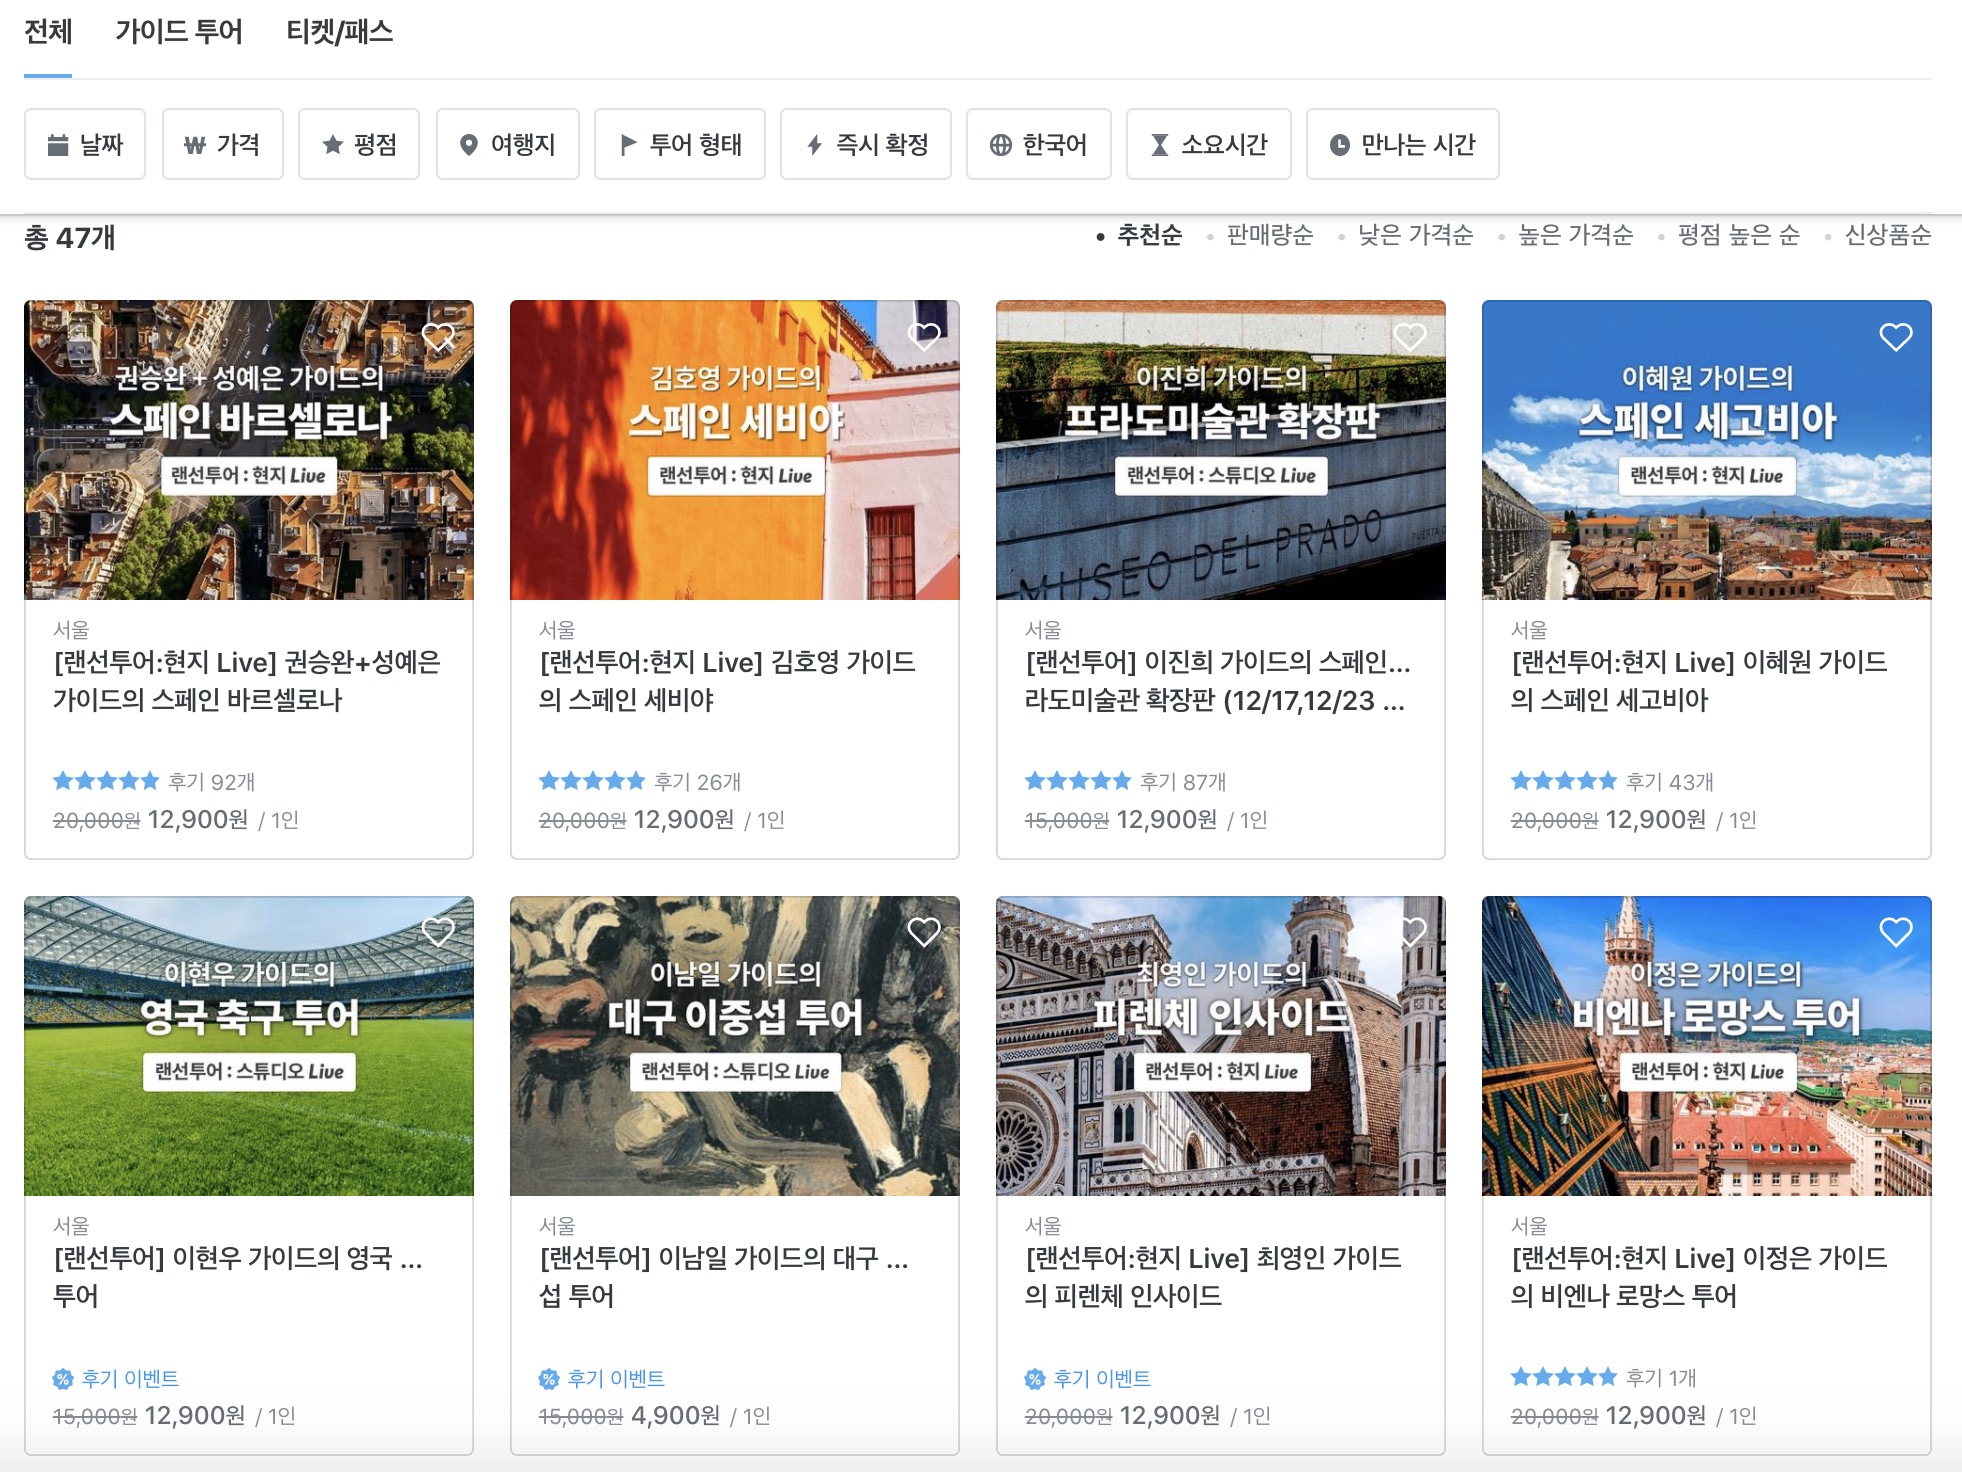Favorite the 스페인 바르셀로나 tour with the heart icon
Viewport: 1962px width, 1472px height.
438,337
